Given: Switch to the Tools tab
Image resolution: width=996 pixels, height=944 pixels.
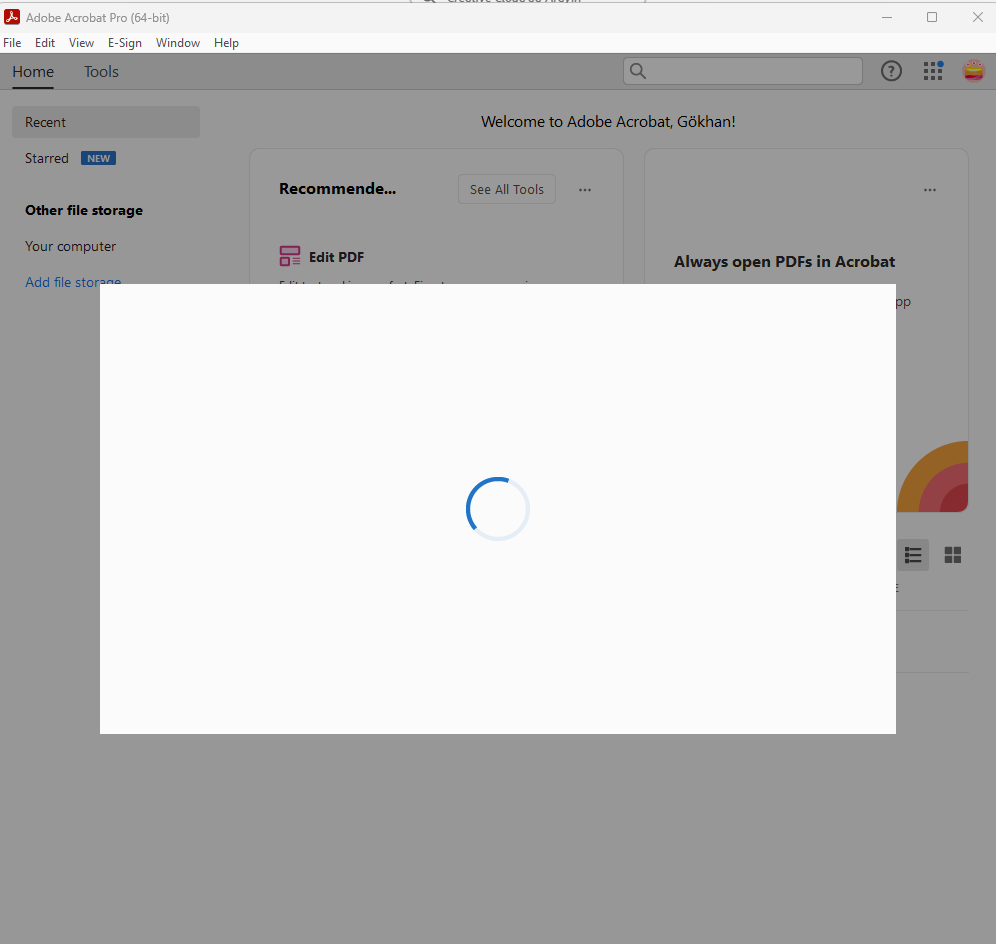Looking at the screenshot, I should click(101, 72).
